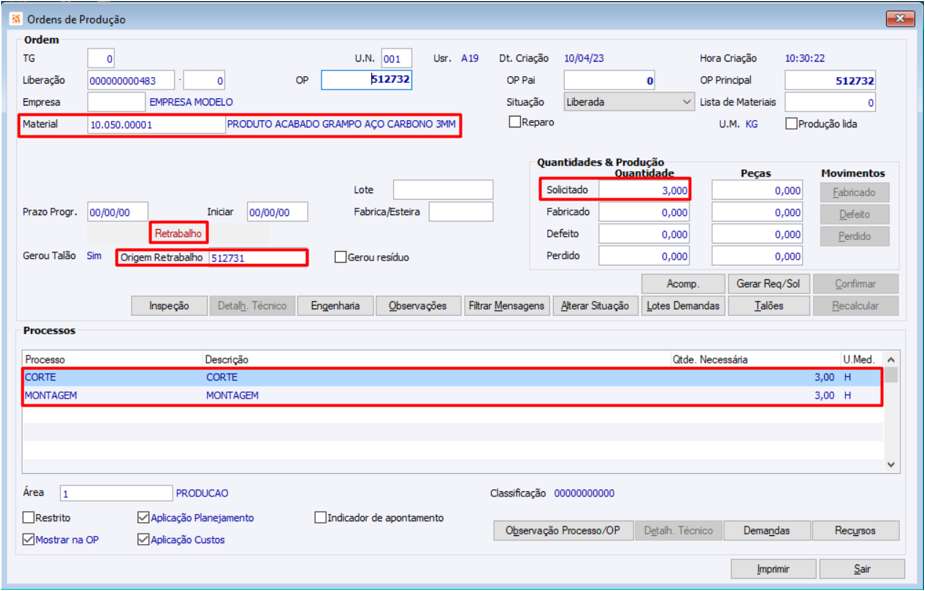
Task: Click Filtrar Mensagens button
Action: (507, 306)
